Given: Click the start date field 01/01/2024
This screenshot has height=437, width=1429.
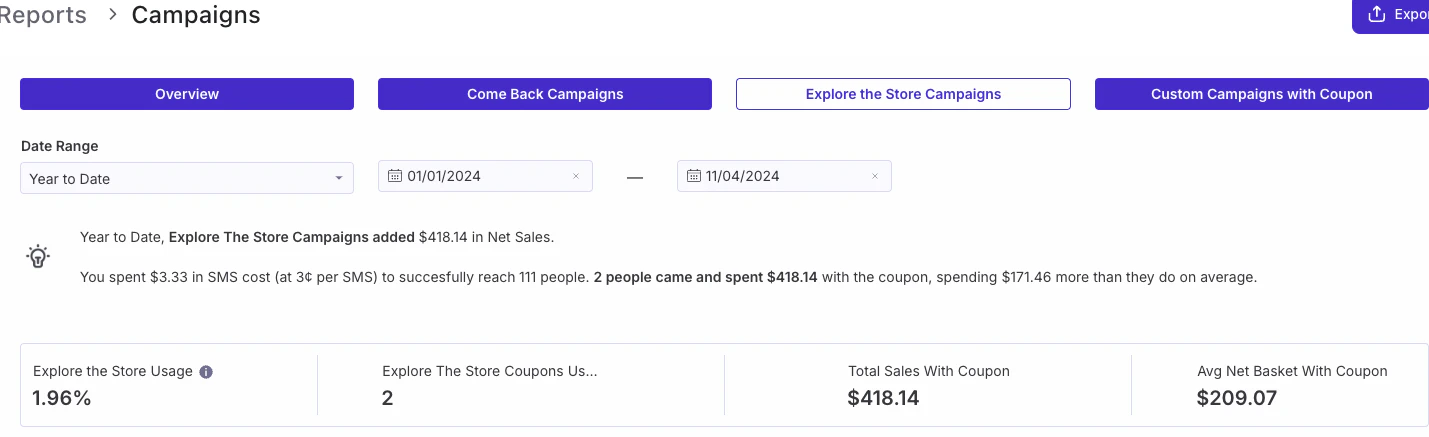Looking at the screenshot, I should pyautogui.click(x=480, y=176).
